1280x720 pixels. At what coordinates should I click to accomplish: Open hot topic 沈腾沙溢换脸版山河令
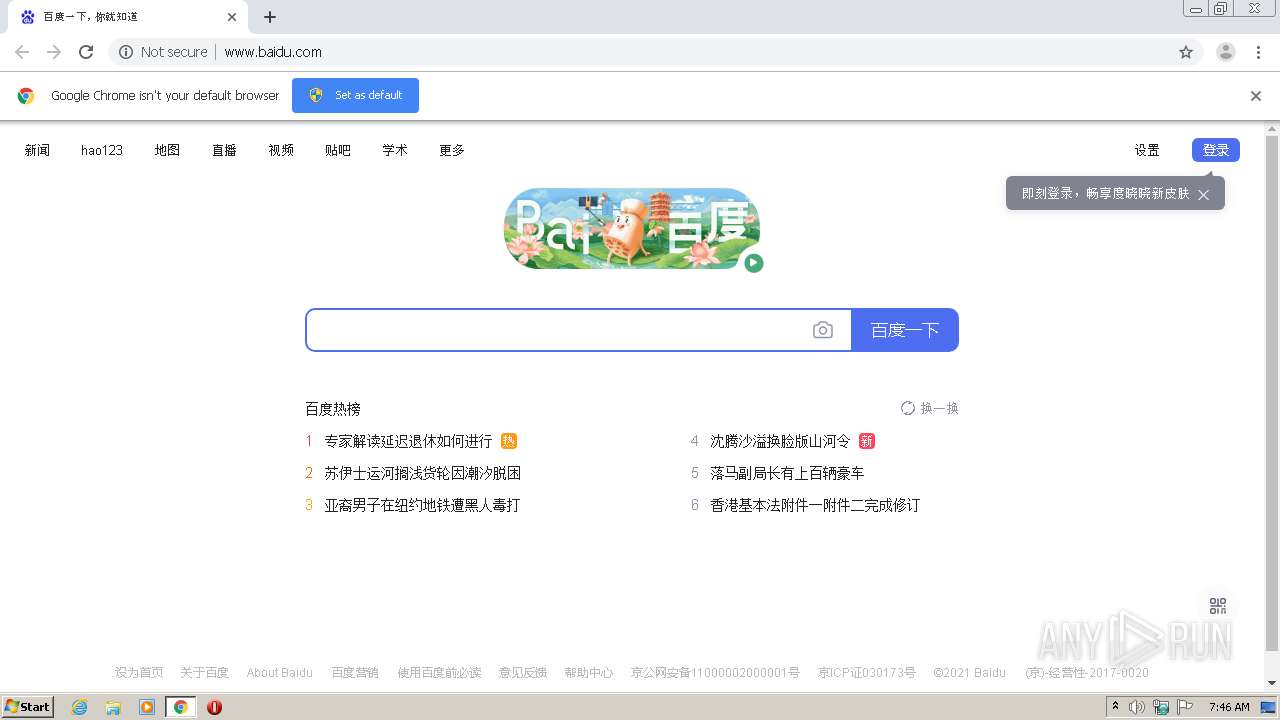[780, 441]
